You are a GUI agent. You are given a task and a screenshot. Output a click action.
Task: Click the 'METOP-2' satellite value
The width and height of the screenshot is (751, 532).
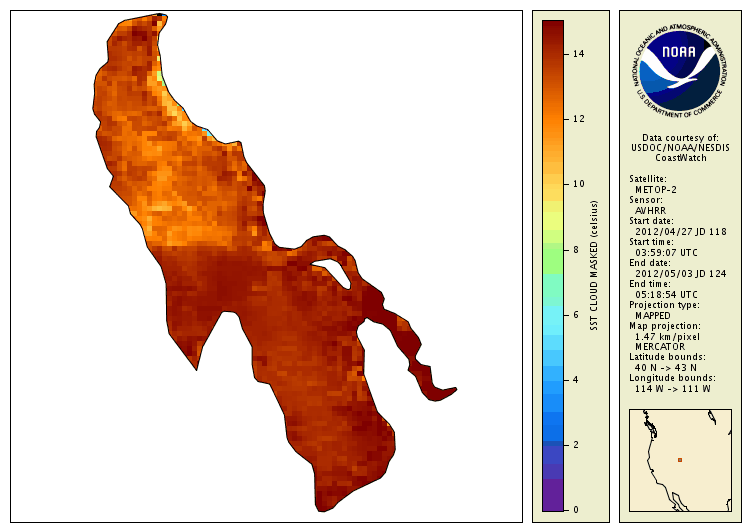pos(656,190)
